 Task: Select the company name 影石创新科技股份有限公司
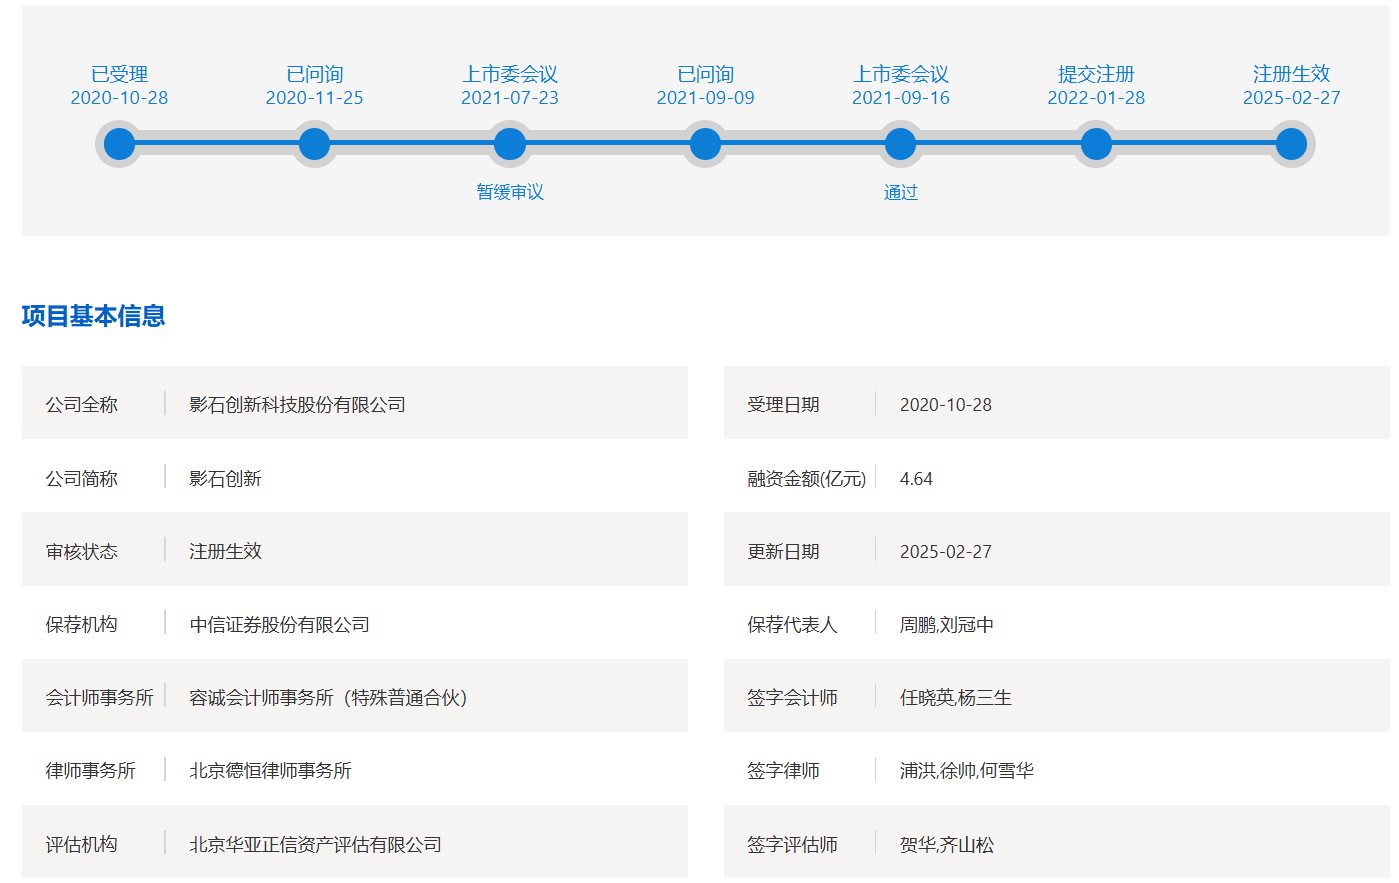point(297,405)
